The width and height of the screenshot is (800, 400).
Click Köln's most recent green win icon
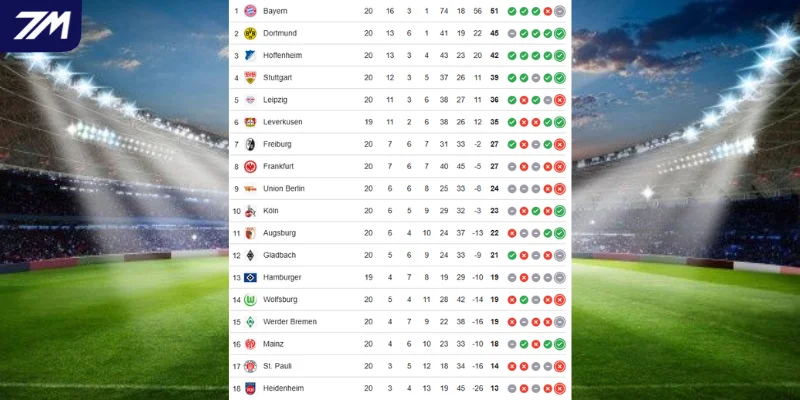point(560,211)
